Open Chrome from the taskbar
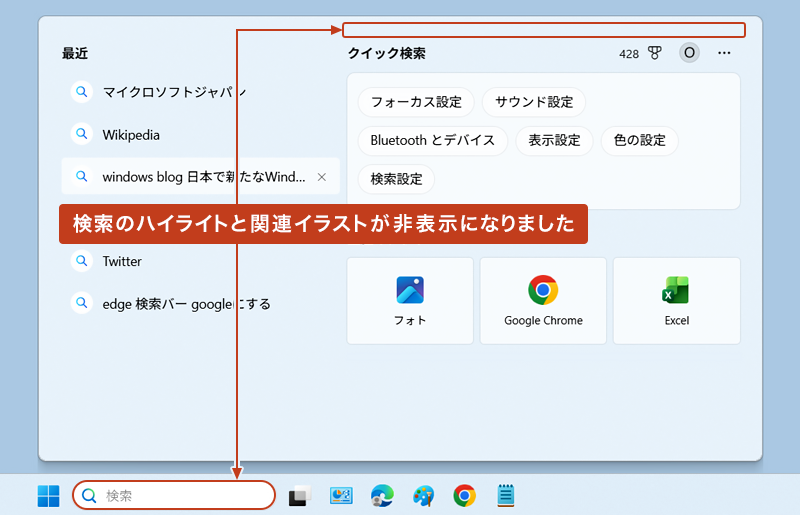 pyautogui.click(x=464, y=496)
